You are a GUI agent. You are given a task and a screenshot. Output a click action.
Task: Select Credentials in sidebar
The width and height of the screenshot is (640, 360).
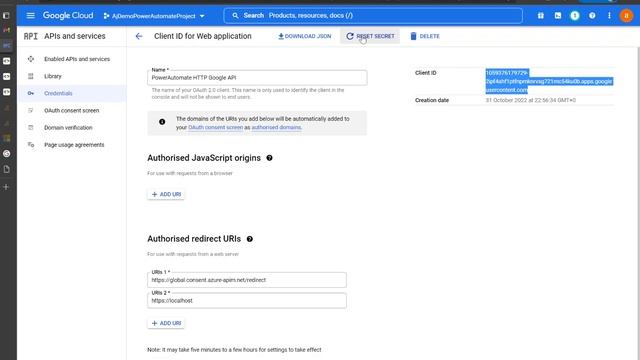(x=58, y=93)
